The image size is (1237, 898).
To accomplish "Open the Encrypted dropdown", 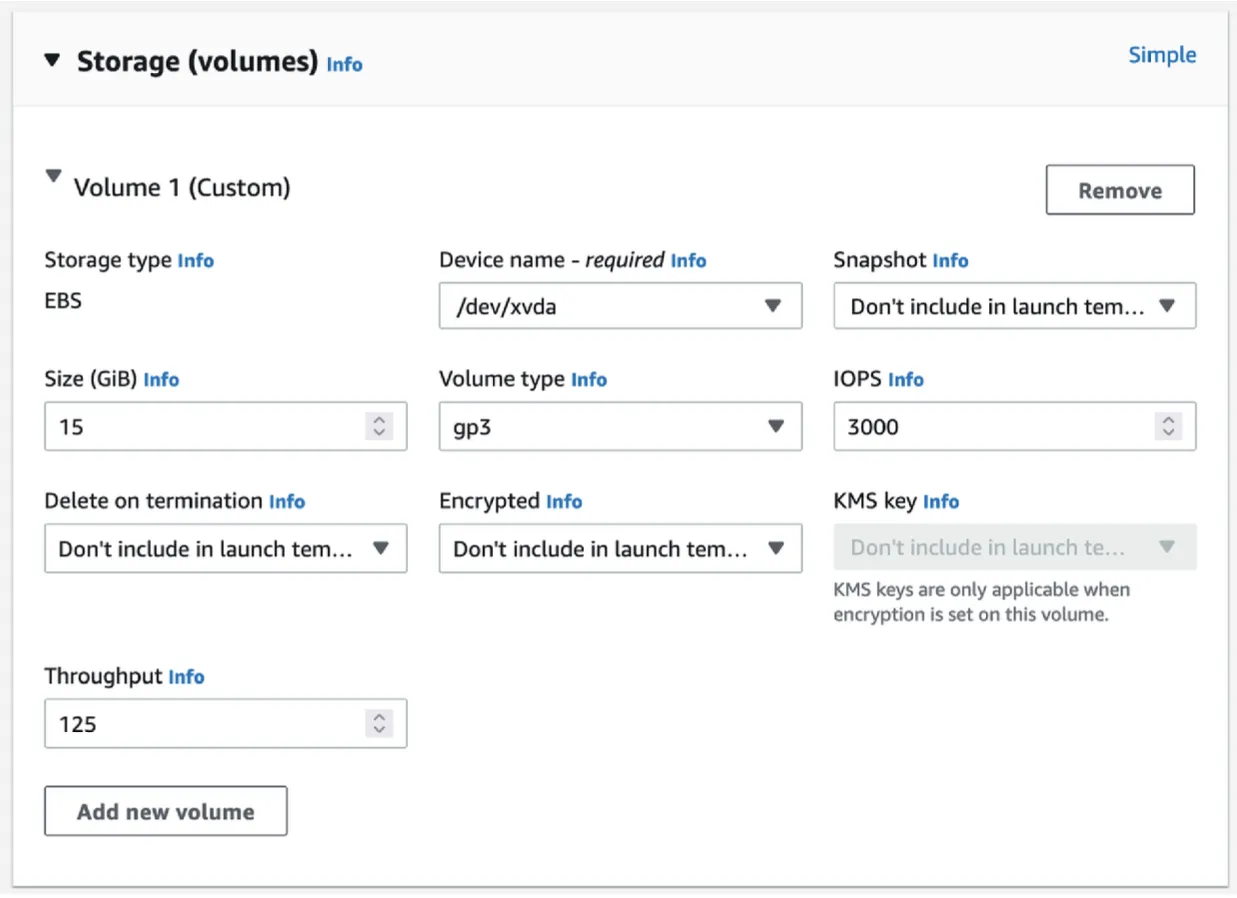I will [x=620, y=548].
